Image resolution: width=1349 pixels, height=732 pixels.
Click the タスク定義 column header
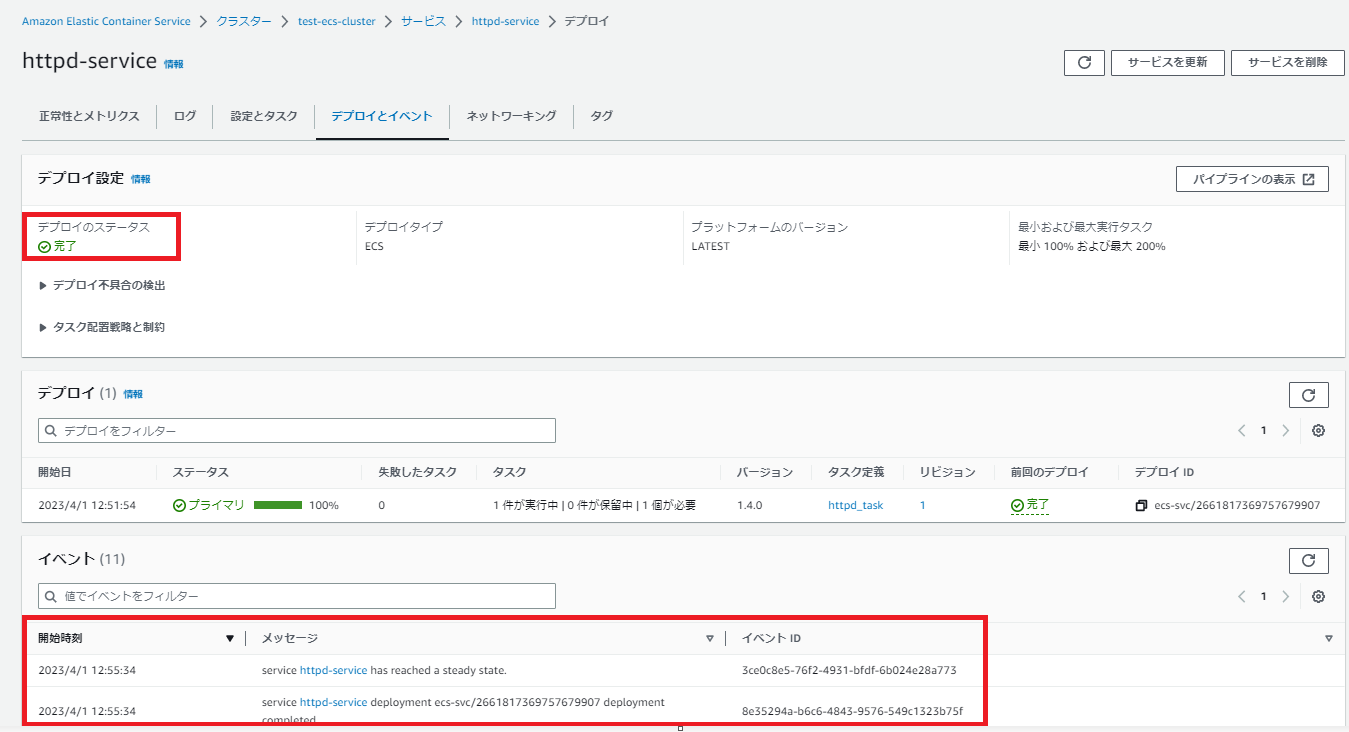(x=857, y=472)
